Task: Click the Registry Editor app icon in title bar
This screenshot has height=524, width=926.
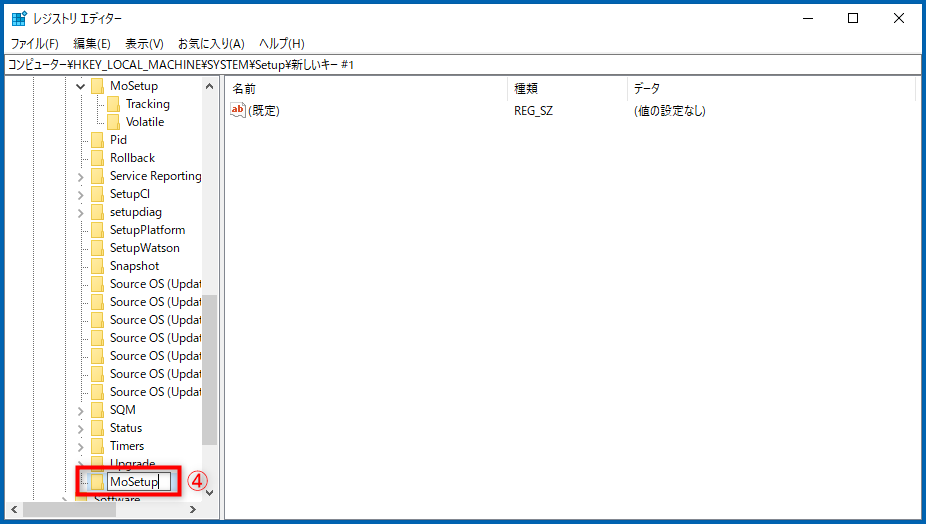Action: point(19,18)
